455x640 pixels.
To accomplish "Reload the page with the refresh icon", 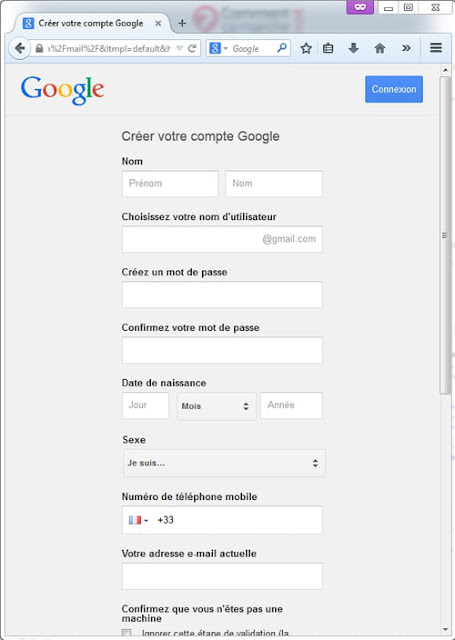I will point(192,49).
